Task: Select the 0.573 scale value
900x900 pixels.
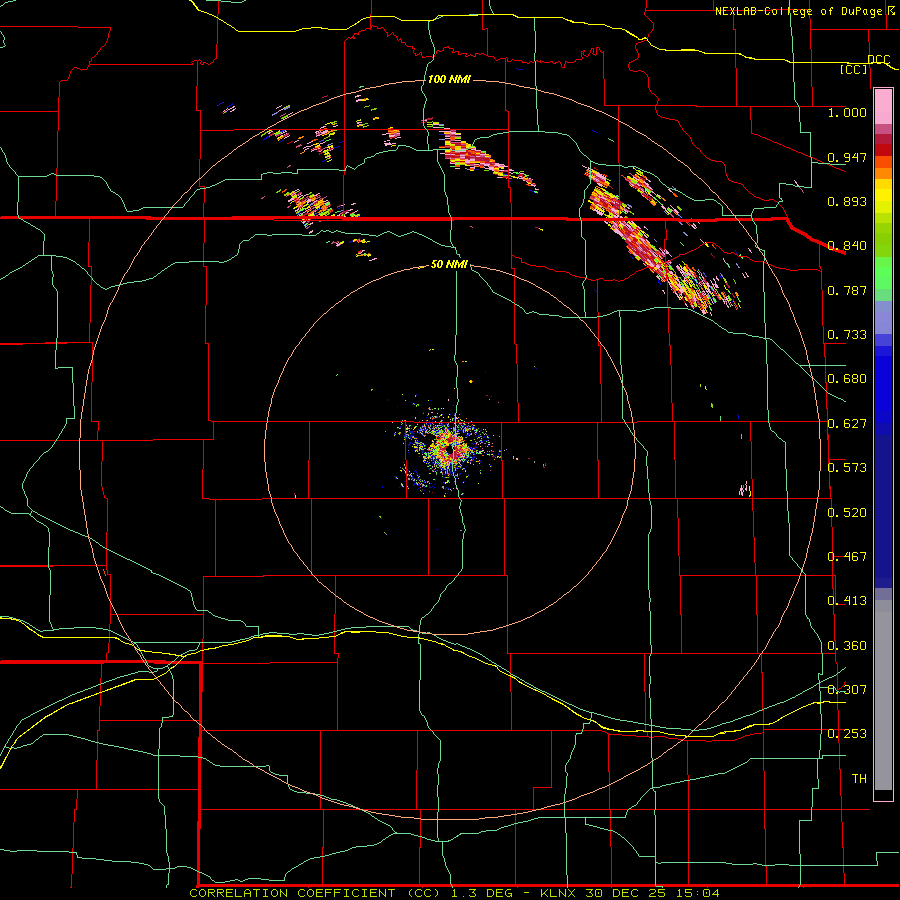Action: click(x=847, y=468)
